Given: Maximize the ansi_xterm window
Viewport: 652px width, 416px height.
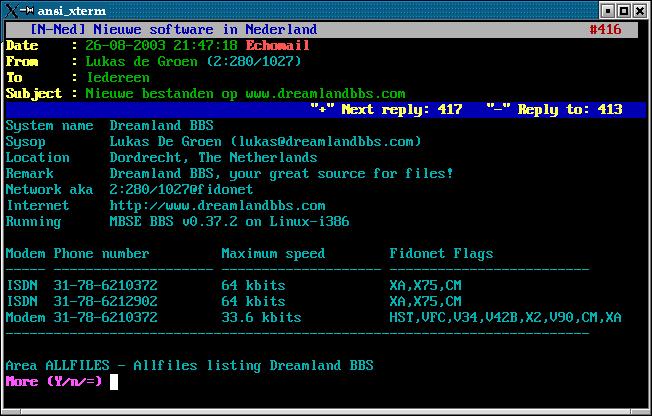Looking at the screenshot, I should coord(624,11).
